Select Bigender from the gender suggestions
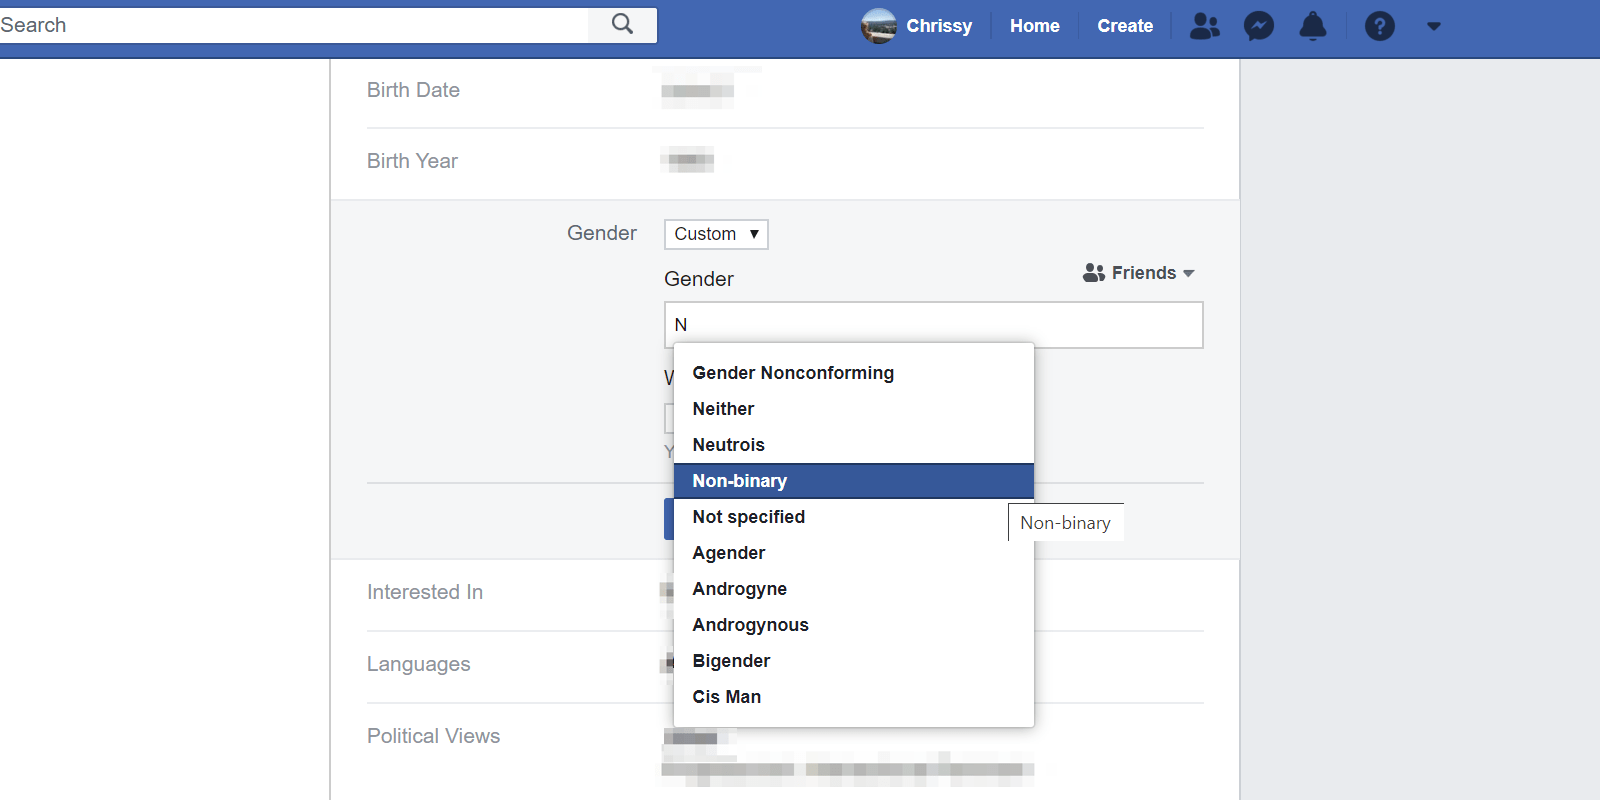1600x800 pixels. tap(854, 661)
